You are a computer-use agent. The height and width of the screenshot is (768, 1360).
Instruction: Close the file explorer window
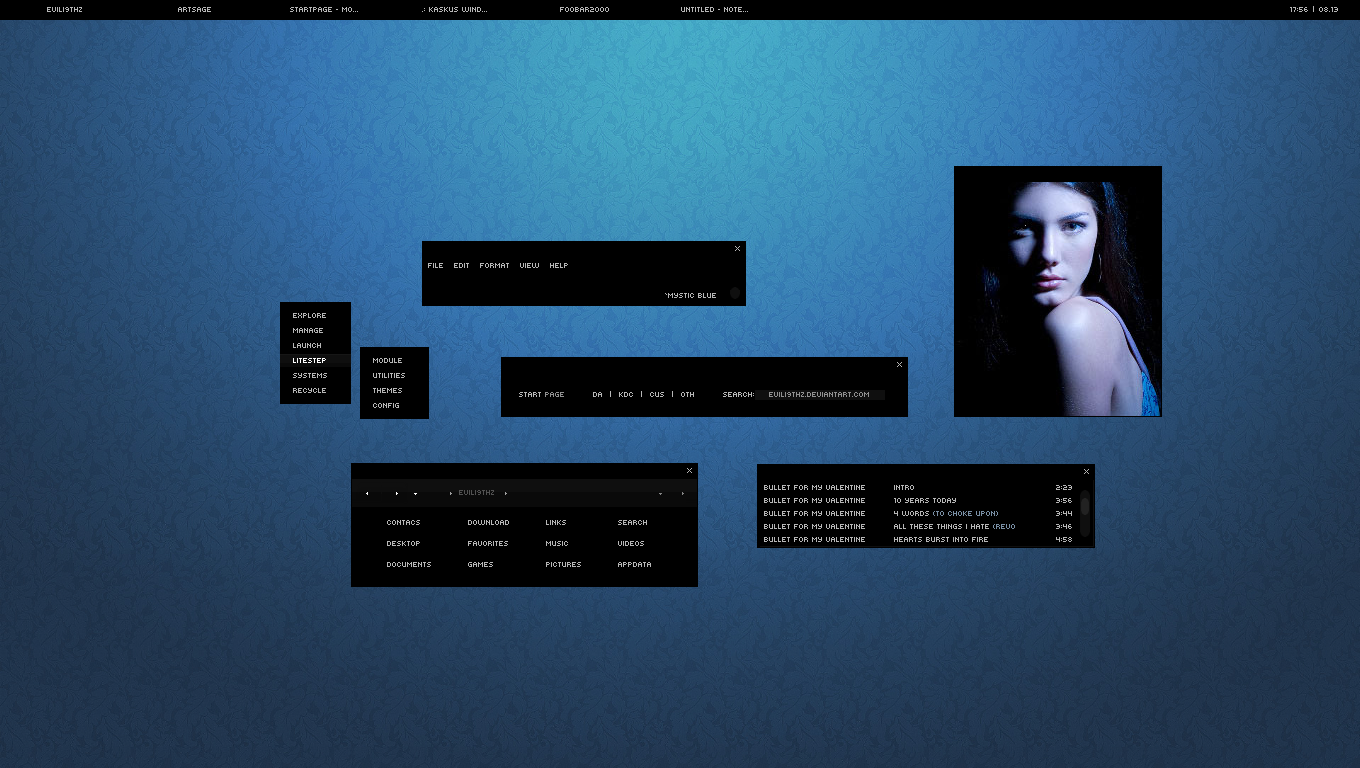[689, 470]
